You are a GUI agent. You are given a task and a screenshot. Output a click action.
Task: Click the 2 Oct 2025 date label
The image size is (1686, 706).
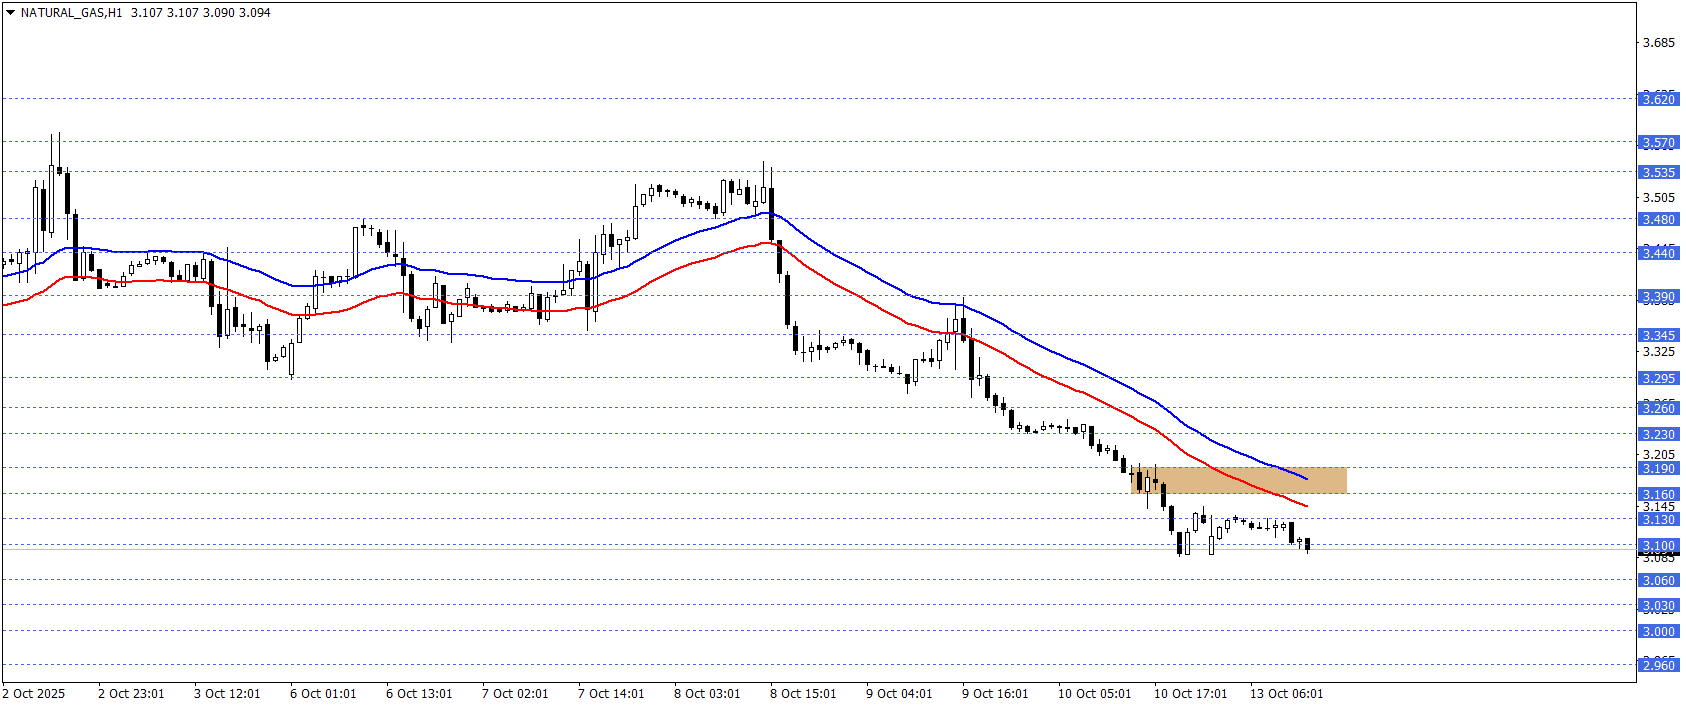[34, 694]
